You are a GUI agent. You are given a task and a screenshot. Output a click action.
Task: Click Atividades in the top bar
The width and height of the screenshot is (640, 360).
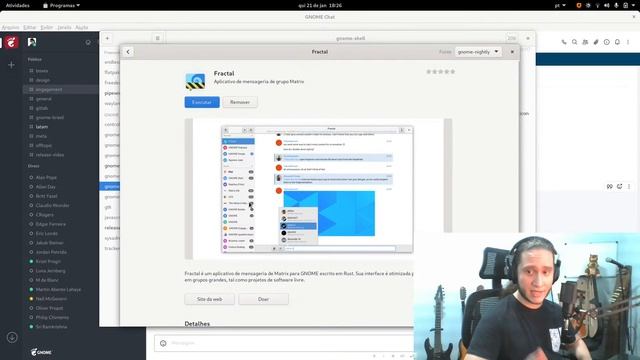[x=18, y=5]
